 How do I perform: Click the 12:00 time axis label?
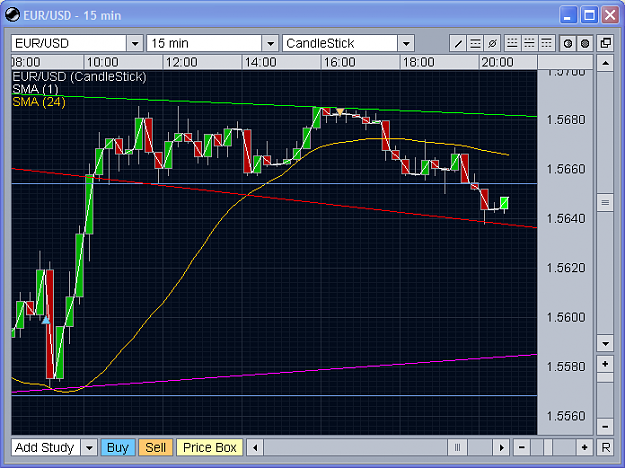(x=181, y=62)
